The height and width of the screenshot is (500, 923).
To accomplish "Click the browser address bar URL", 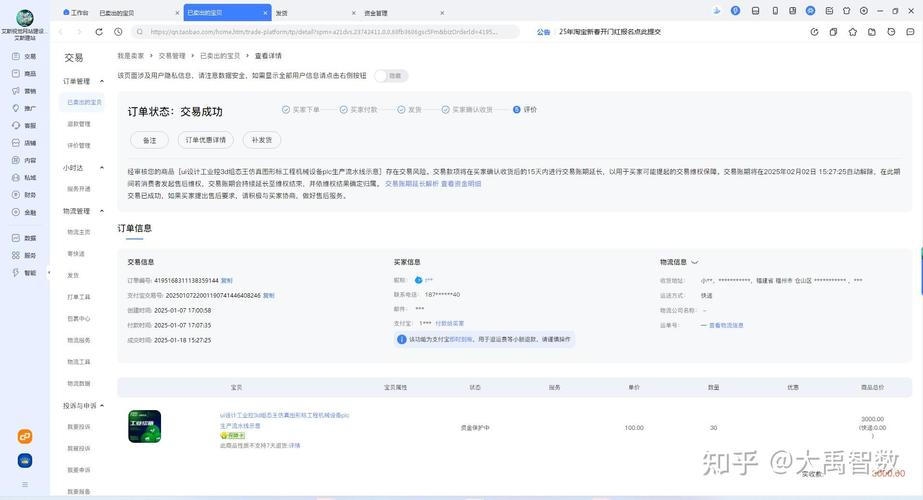I will pyautogui.click(x=324, y=32).
